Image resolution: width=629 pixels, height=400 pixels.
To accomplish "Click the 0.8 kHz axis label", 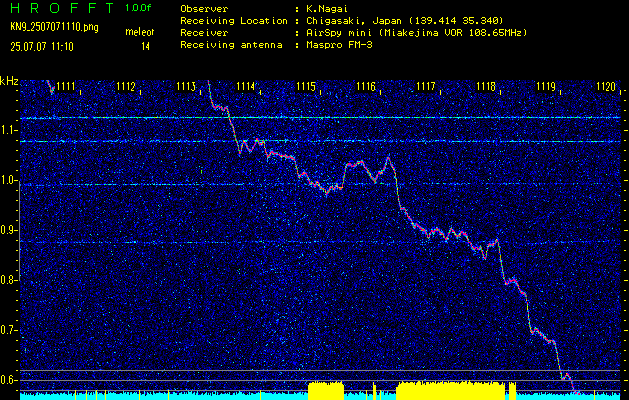I will [8, 280].
